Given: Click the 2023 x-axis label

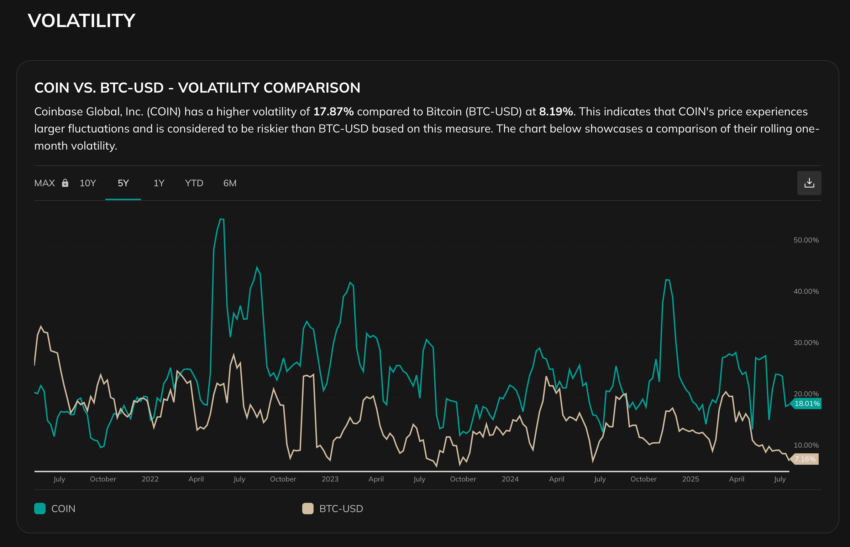Looking at the screenshot, I should click(x=330, y=479).
